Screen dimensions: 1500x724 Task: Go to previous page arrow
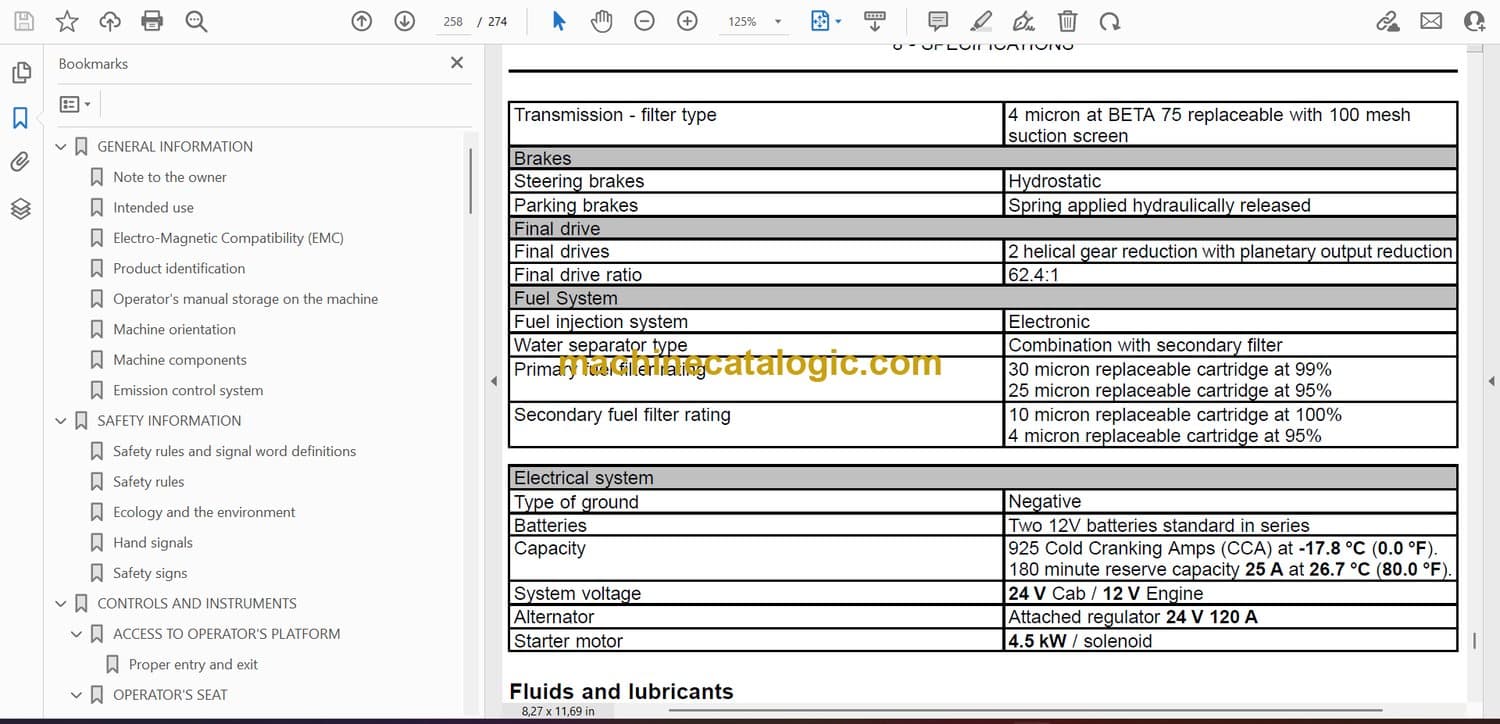point(362,21)
